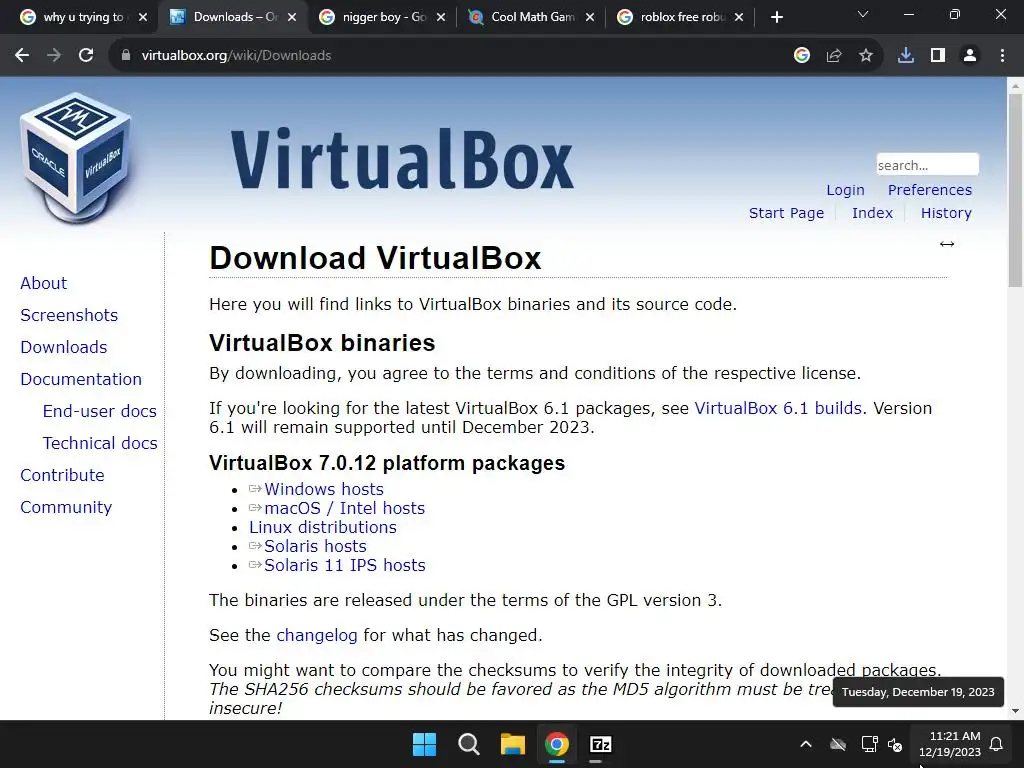The width and height of the screenshot is (1024, 768).
Task: Click the site search field
Action: point(927,165)
